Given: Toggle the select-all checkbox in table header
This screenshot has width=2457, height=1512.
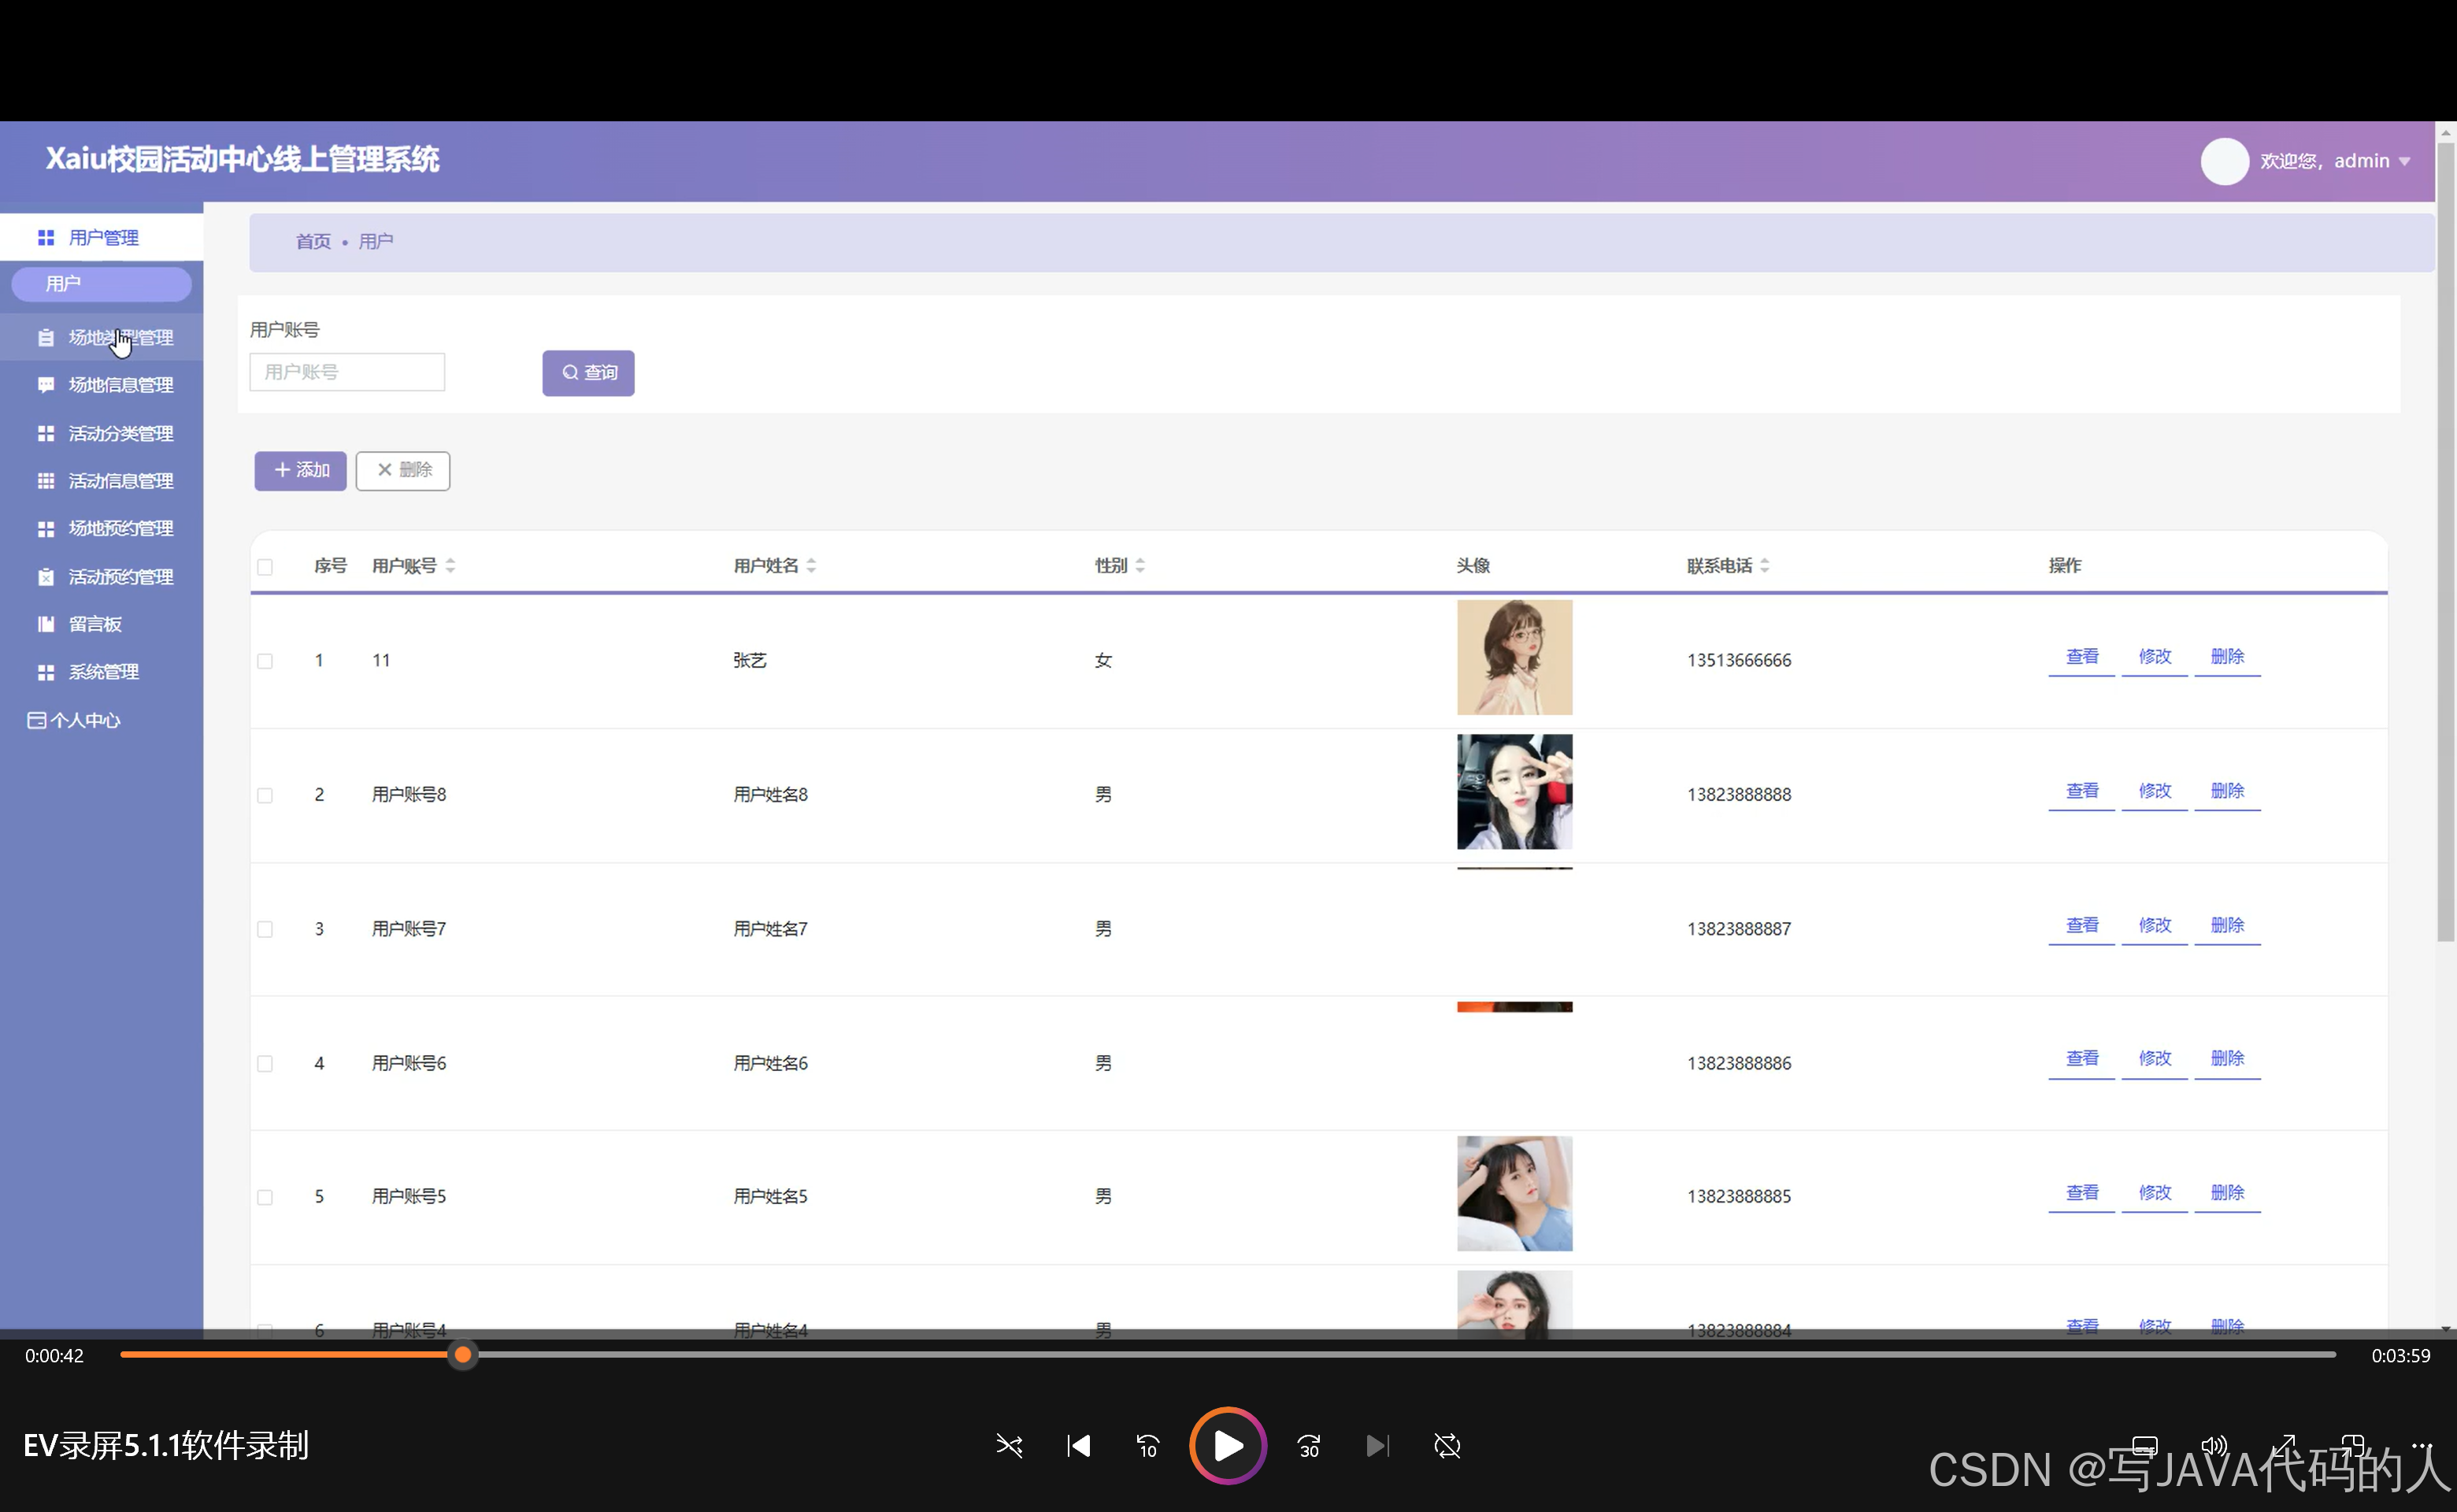Looking at the screenshot, I should pyautogui.click(x=265, y=567).
